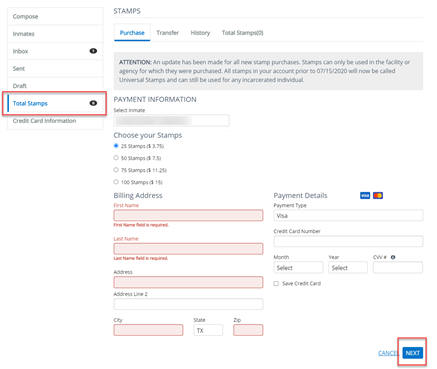This screenshot has width=437, height=369.
Task: Click the Inbox count badge icon
Action: click(x=93, y=51)
